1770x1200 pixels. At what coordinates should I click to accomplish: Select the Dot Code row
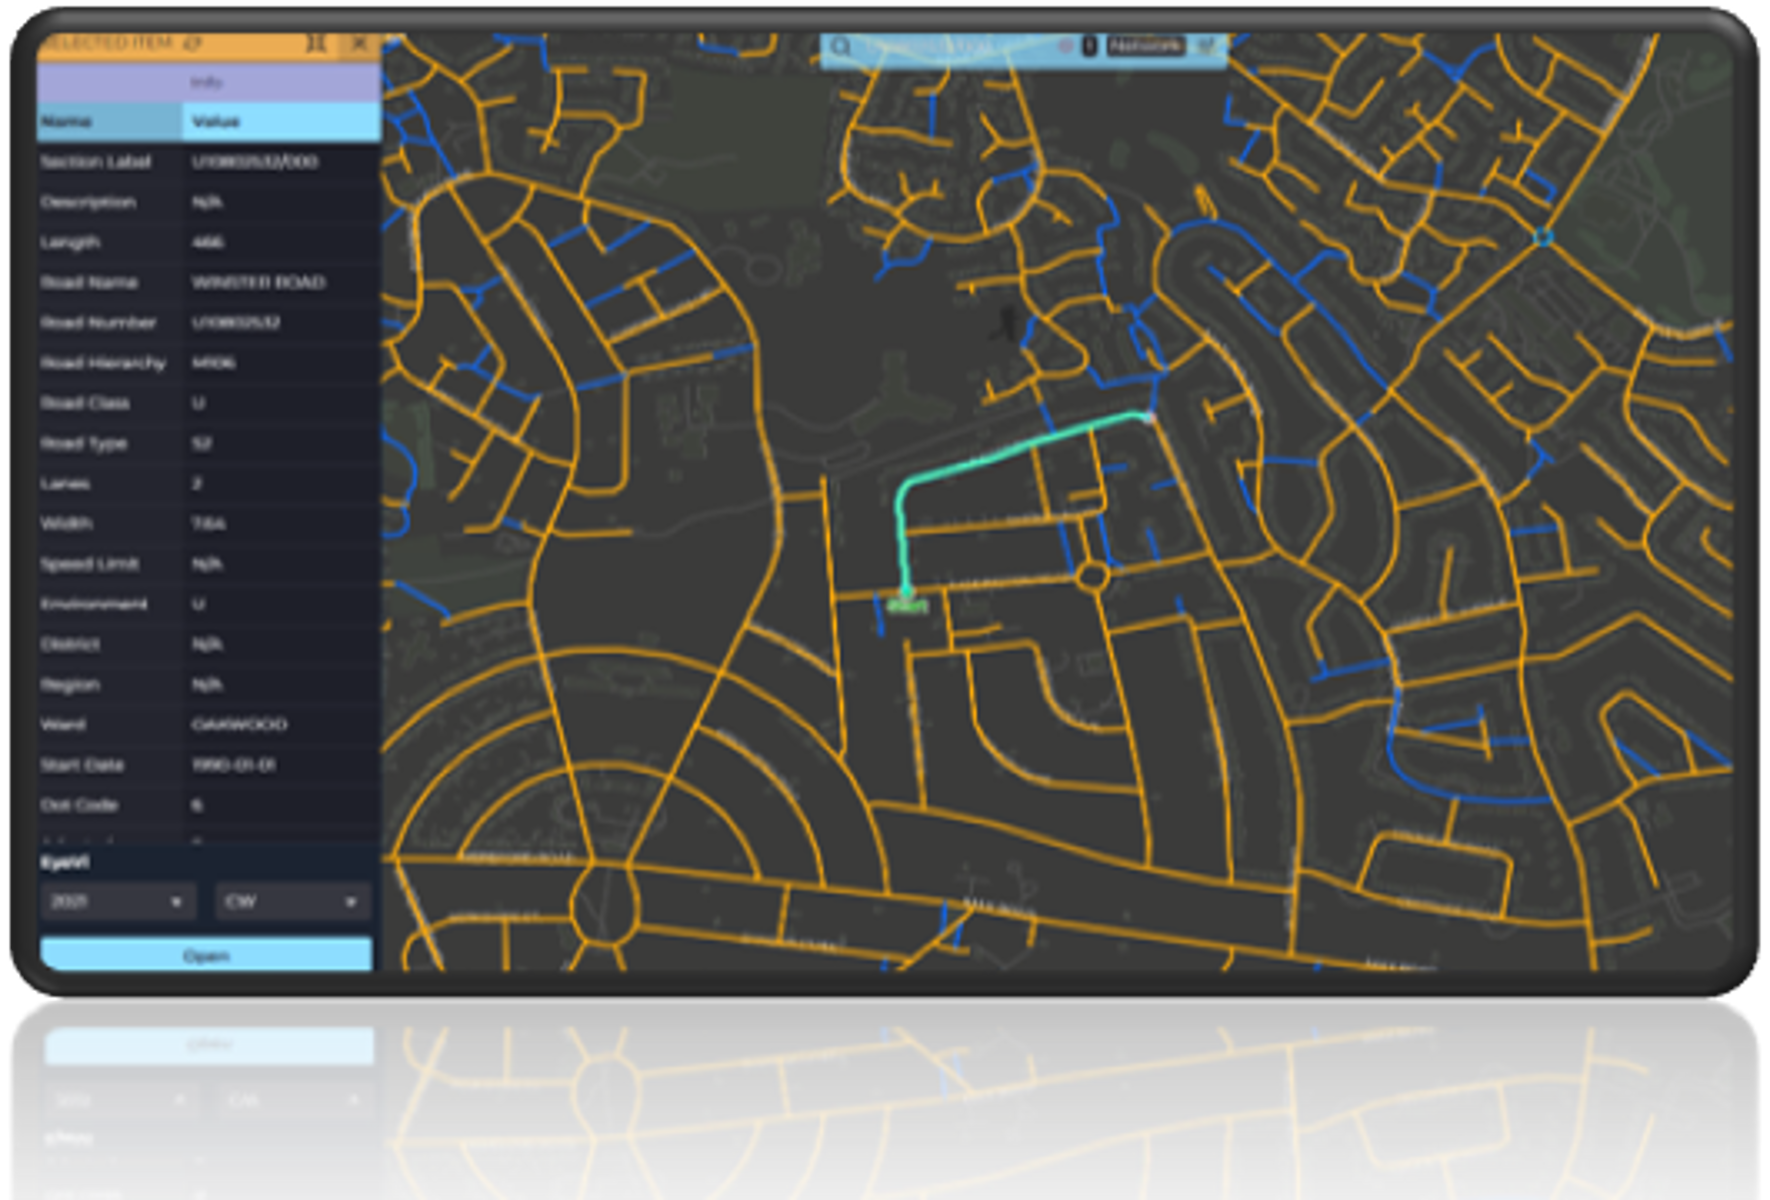tap(208, 805)
